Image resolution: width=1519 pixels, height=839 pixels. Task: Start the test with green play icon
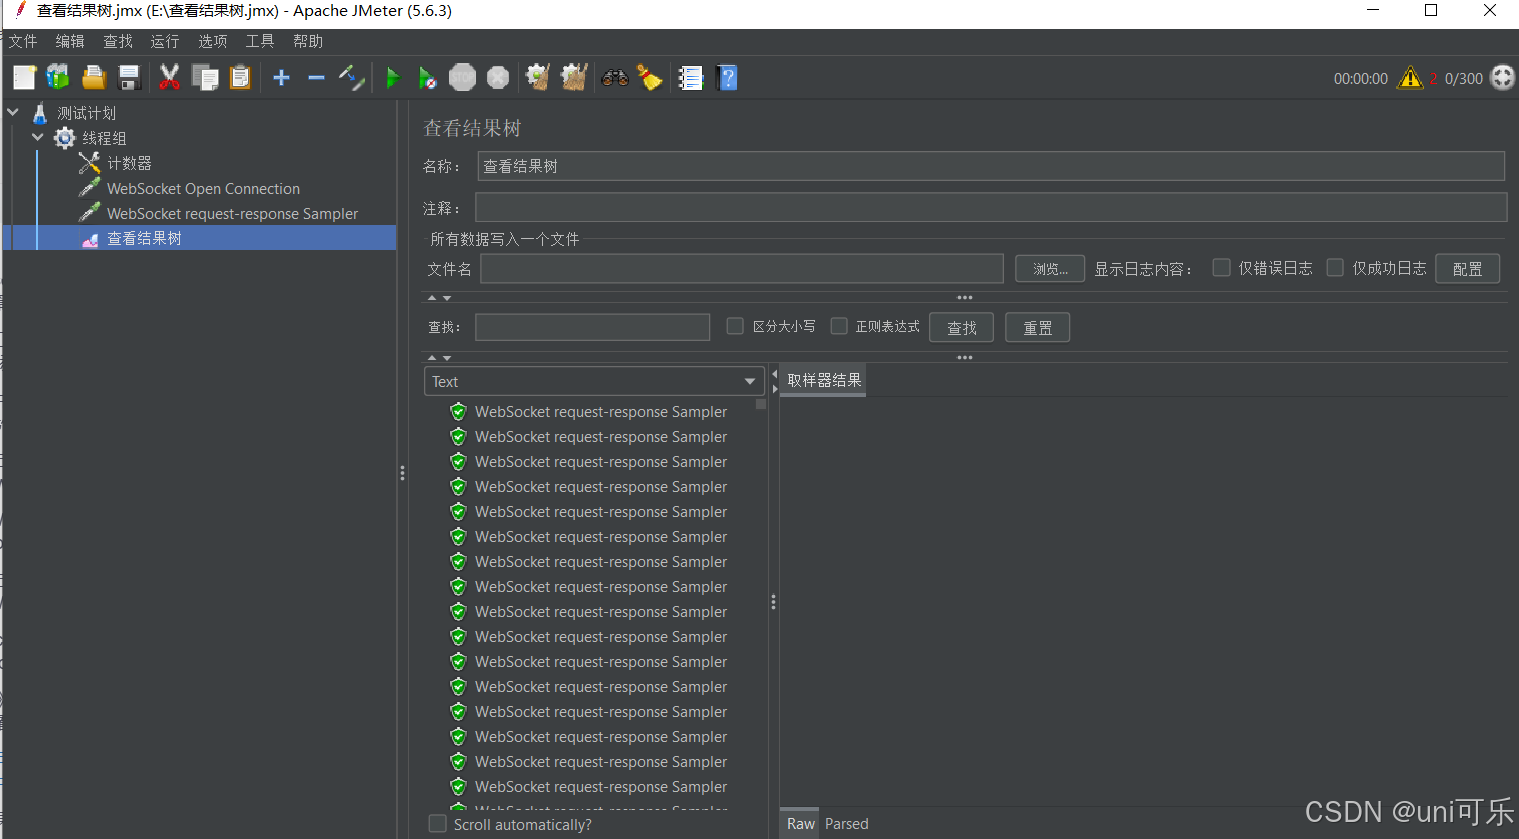pos(393,78)
